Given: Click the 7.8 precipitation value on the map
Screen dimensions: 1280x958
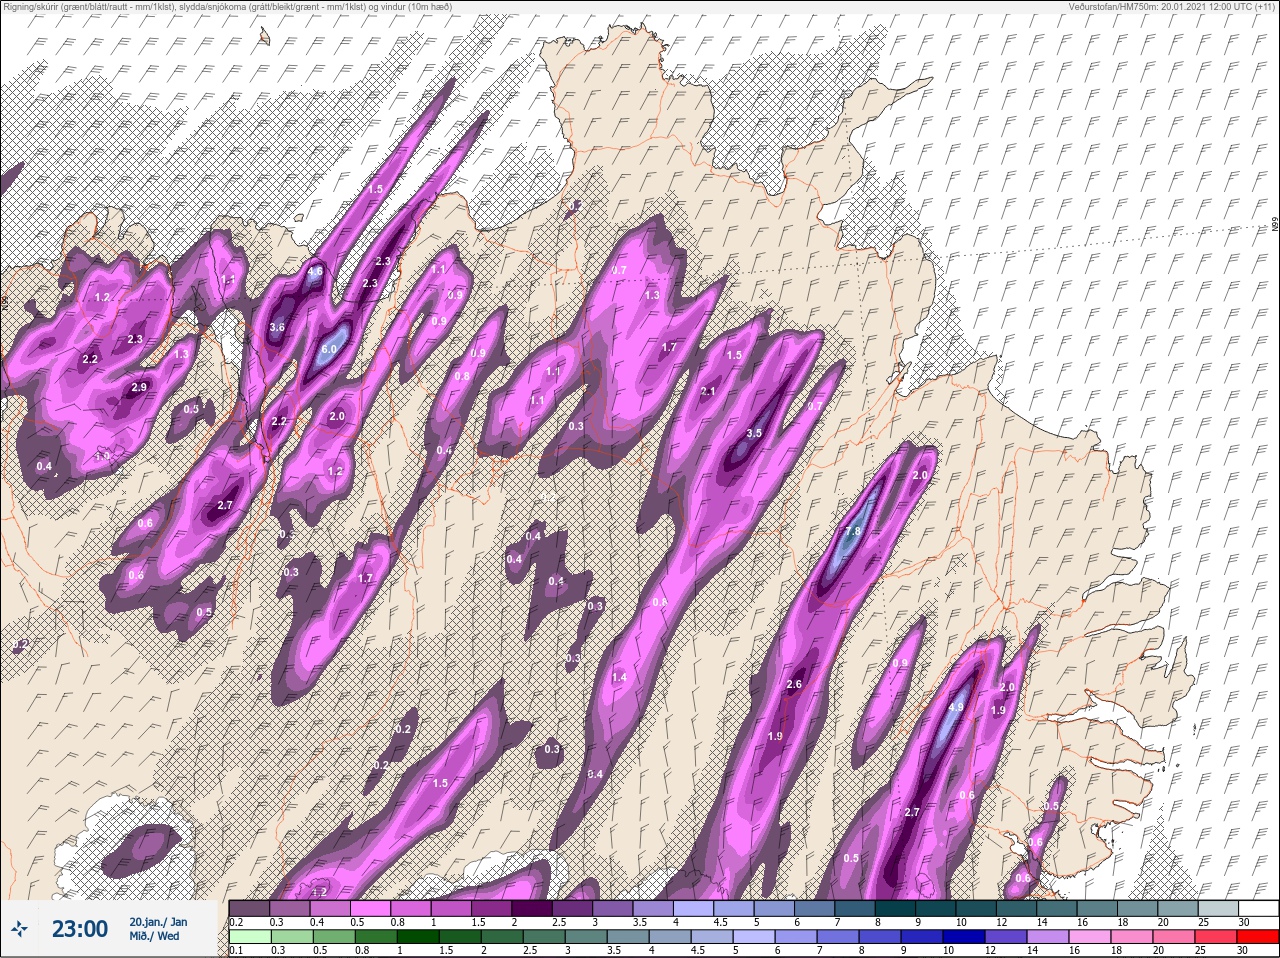Looking at the screenshot, I should pos(852,531).
